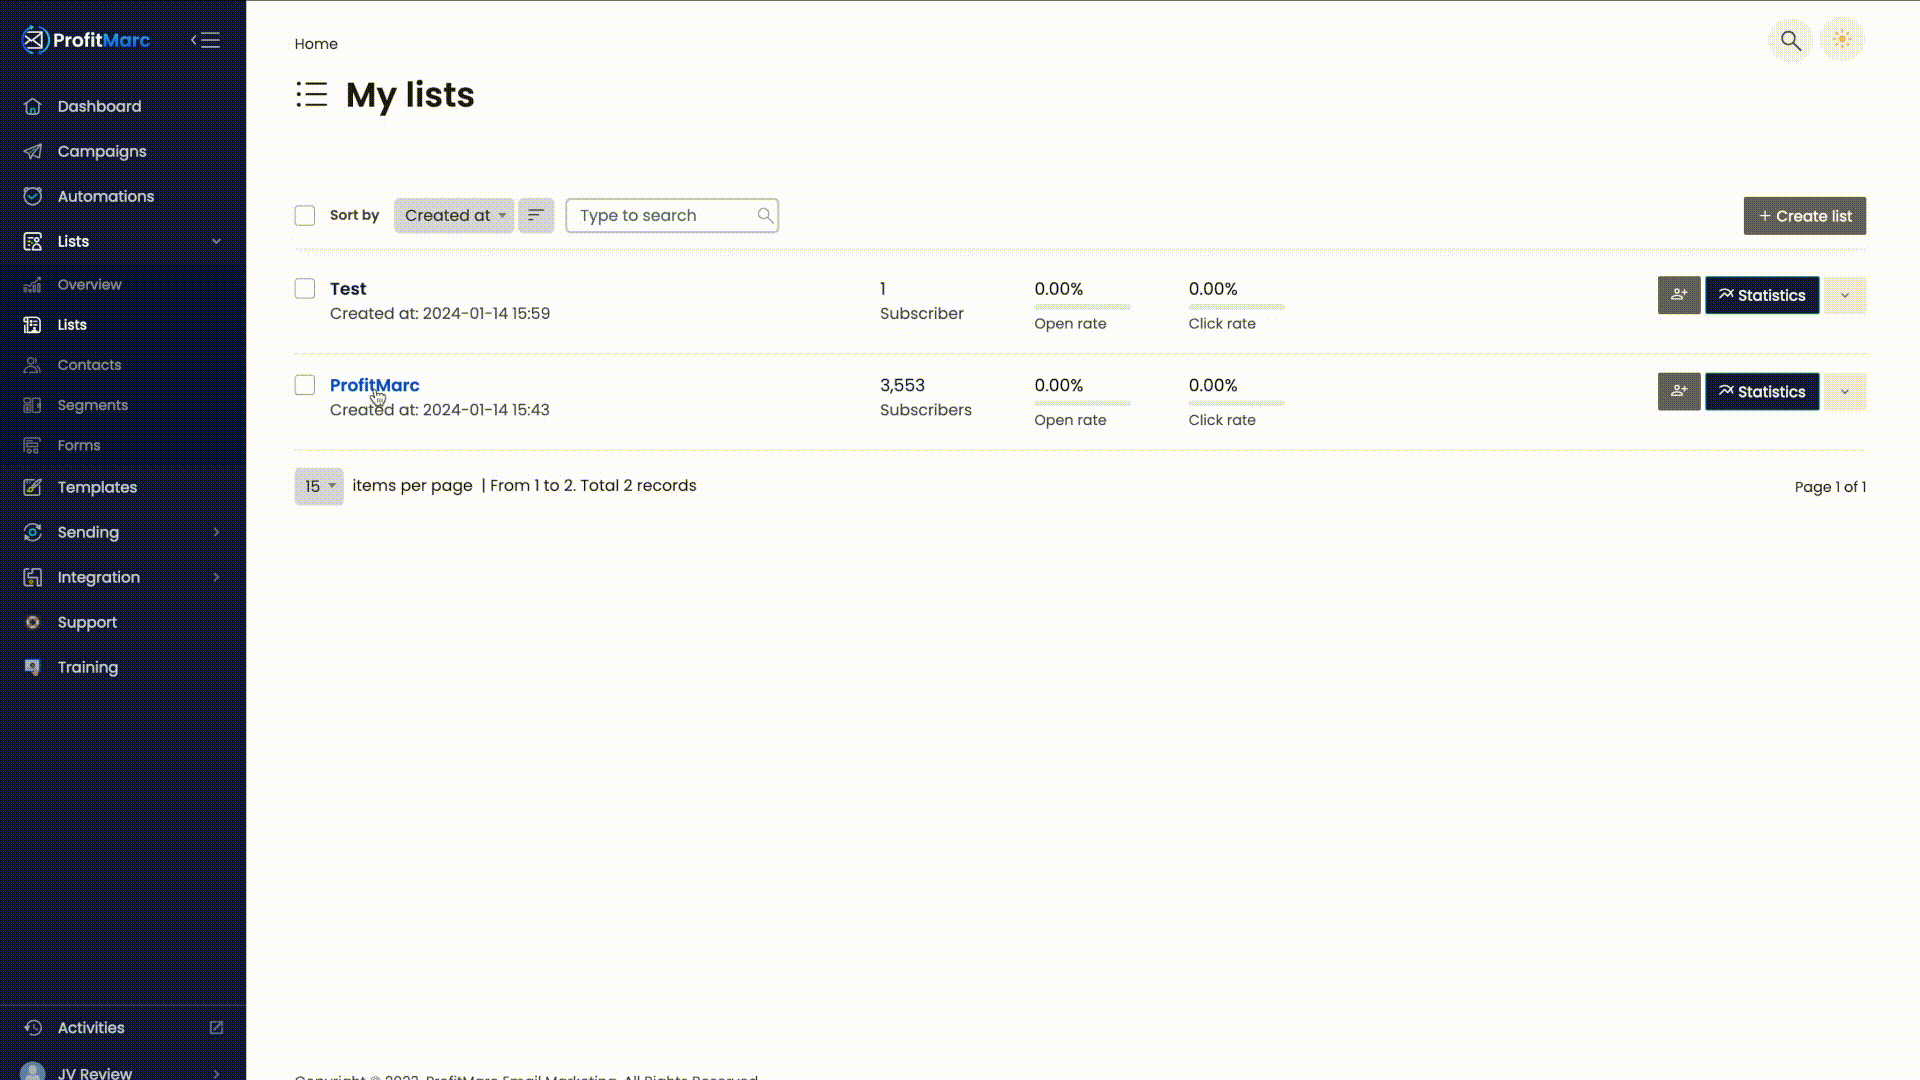Tick the Test list checkbox
This screenshot has height=1080, width=1920.
[305, 289]
